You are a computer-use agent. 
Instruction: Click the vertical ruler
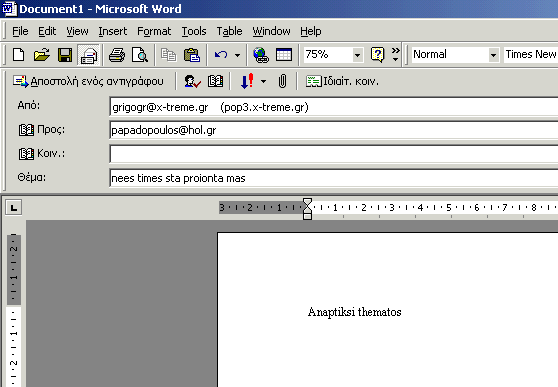pyautogui.click(x=14, y=310)
